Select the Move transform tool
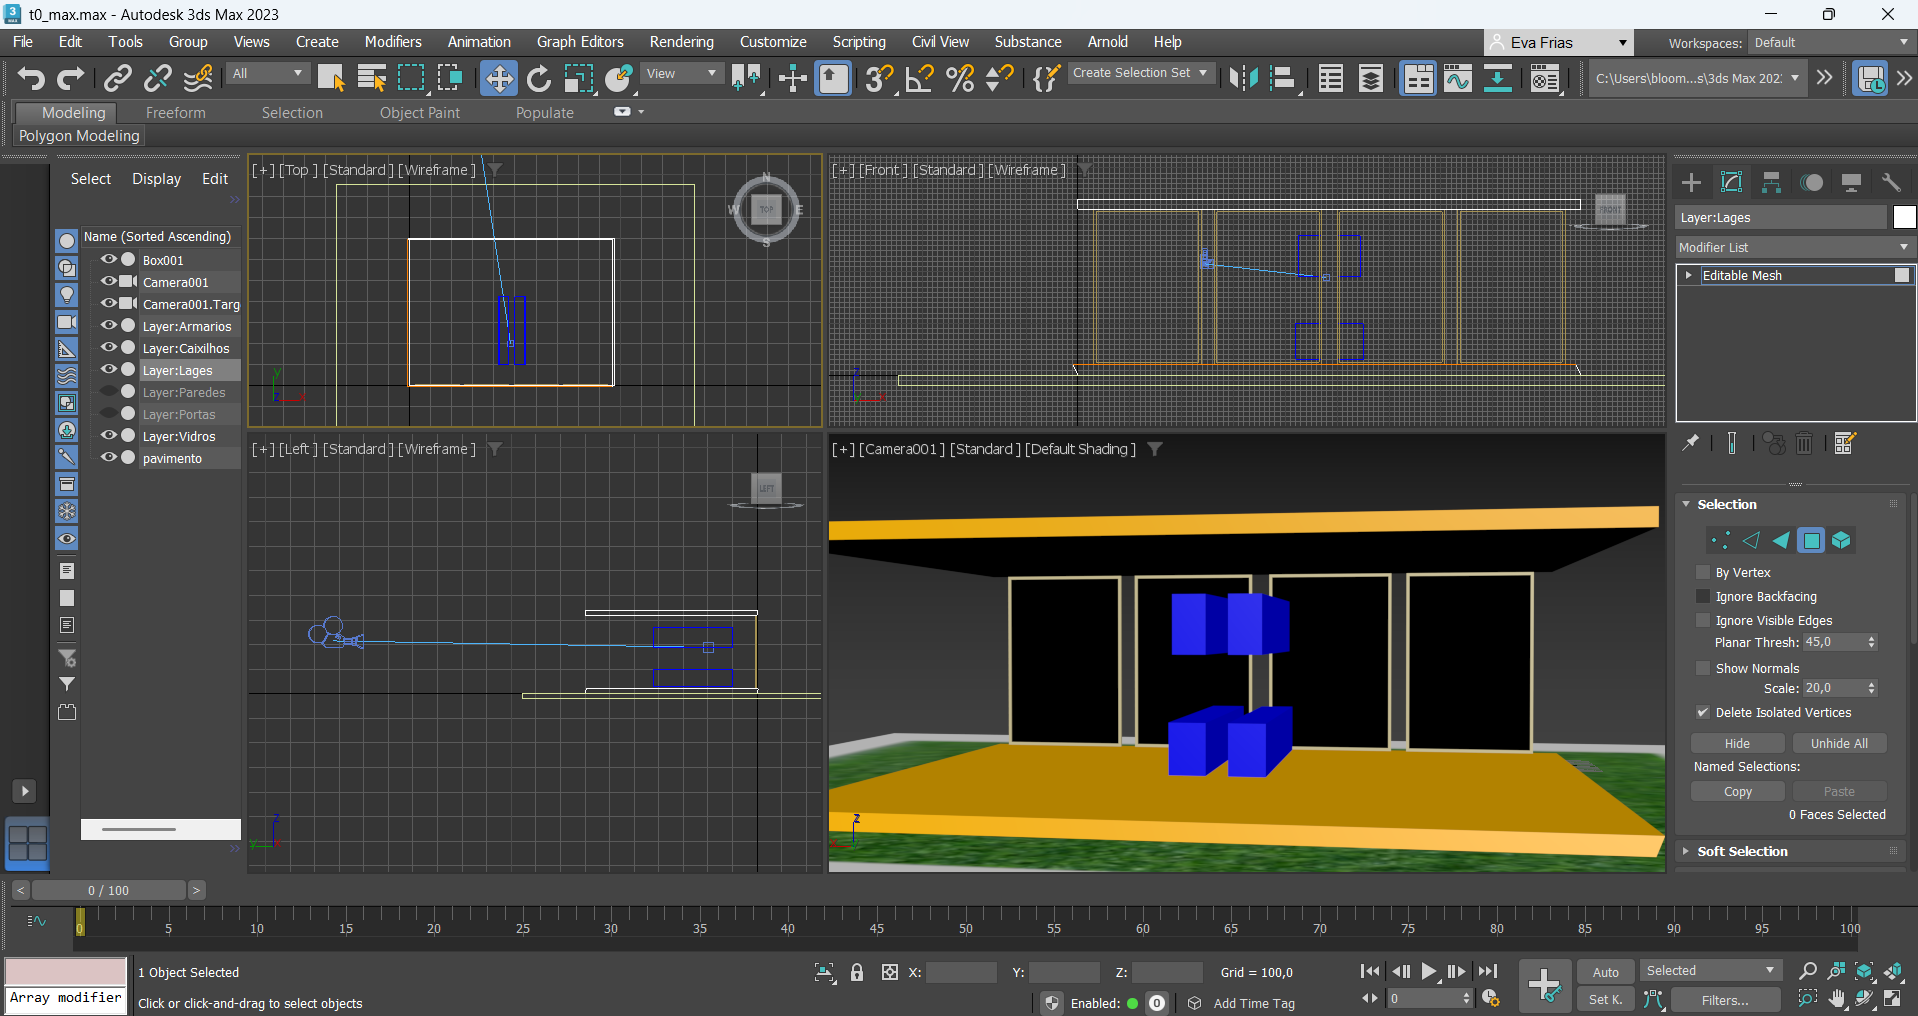The height and width of the screenshot is (1016, 1918). [498, 78]
